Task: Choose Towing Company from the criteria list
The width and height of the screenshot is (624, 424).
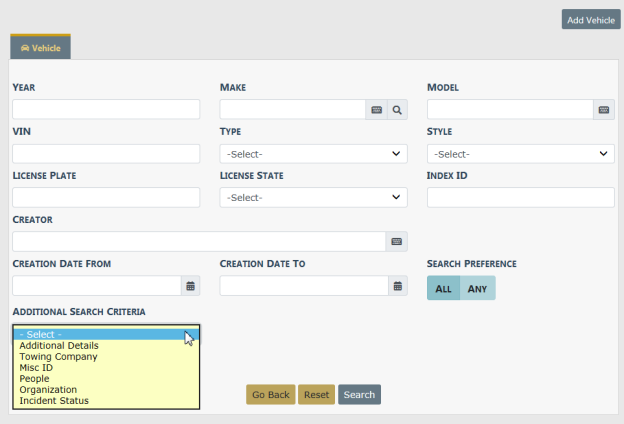Action: [x=58, y=357]
